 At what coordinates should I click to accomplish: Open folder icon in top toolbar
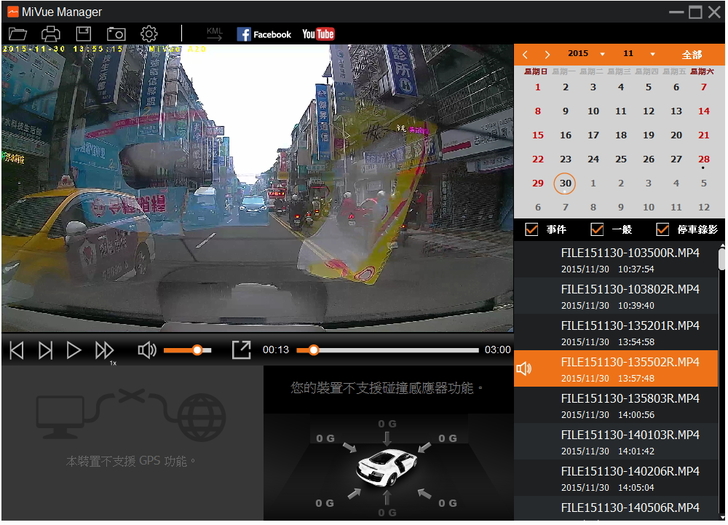point(18,34)
